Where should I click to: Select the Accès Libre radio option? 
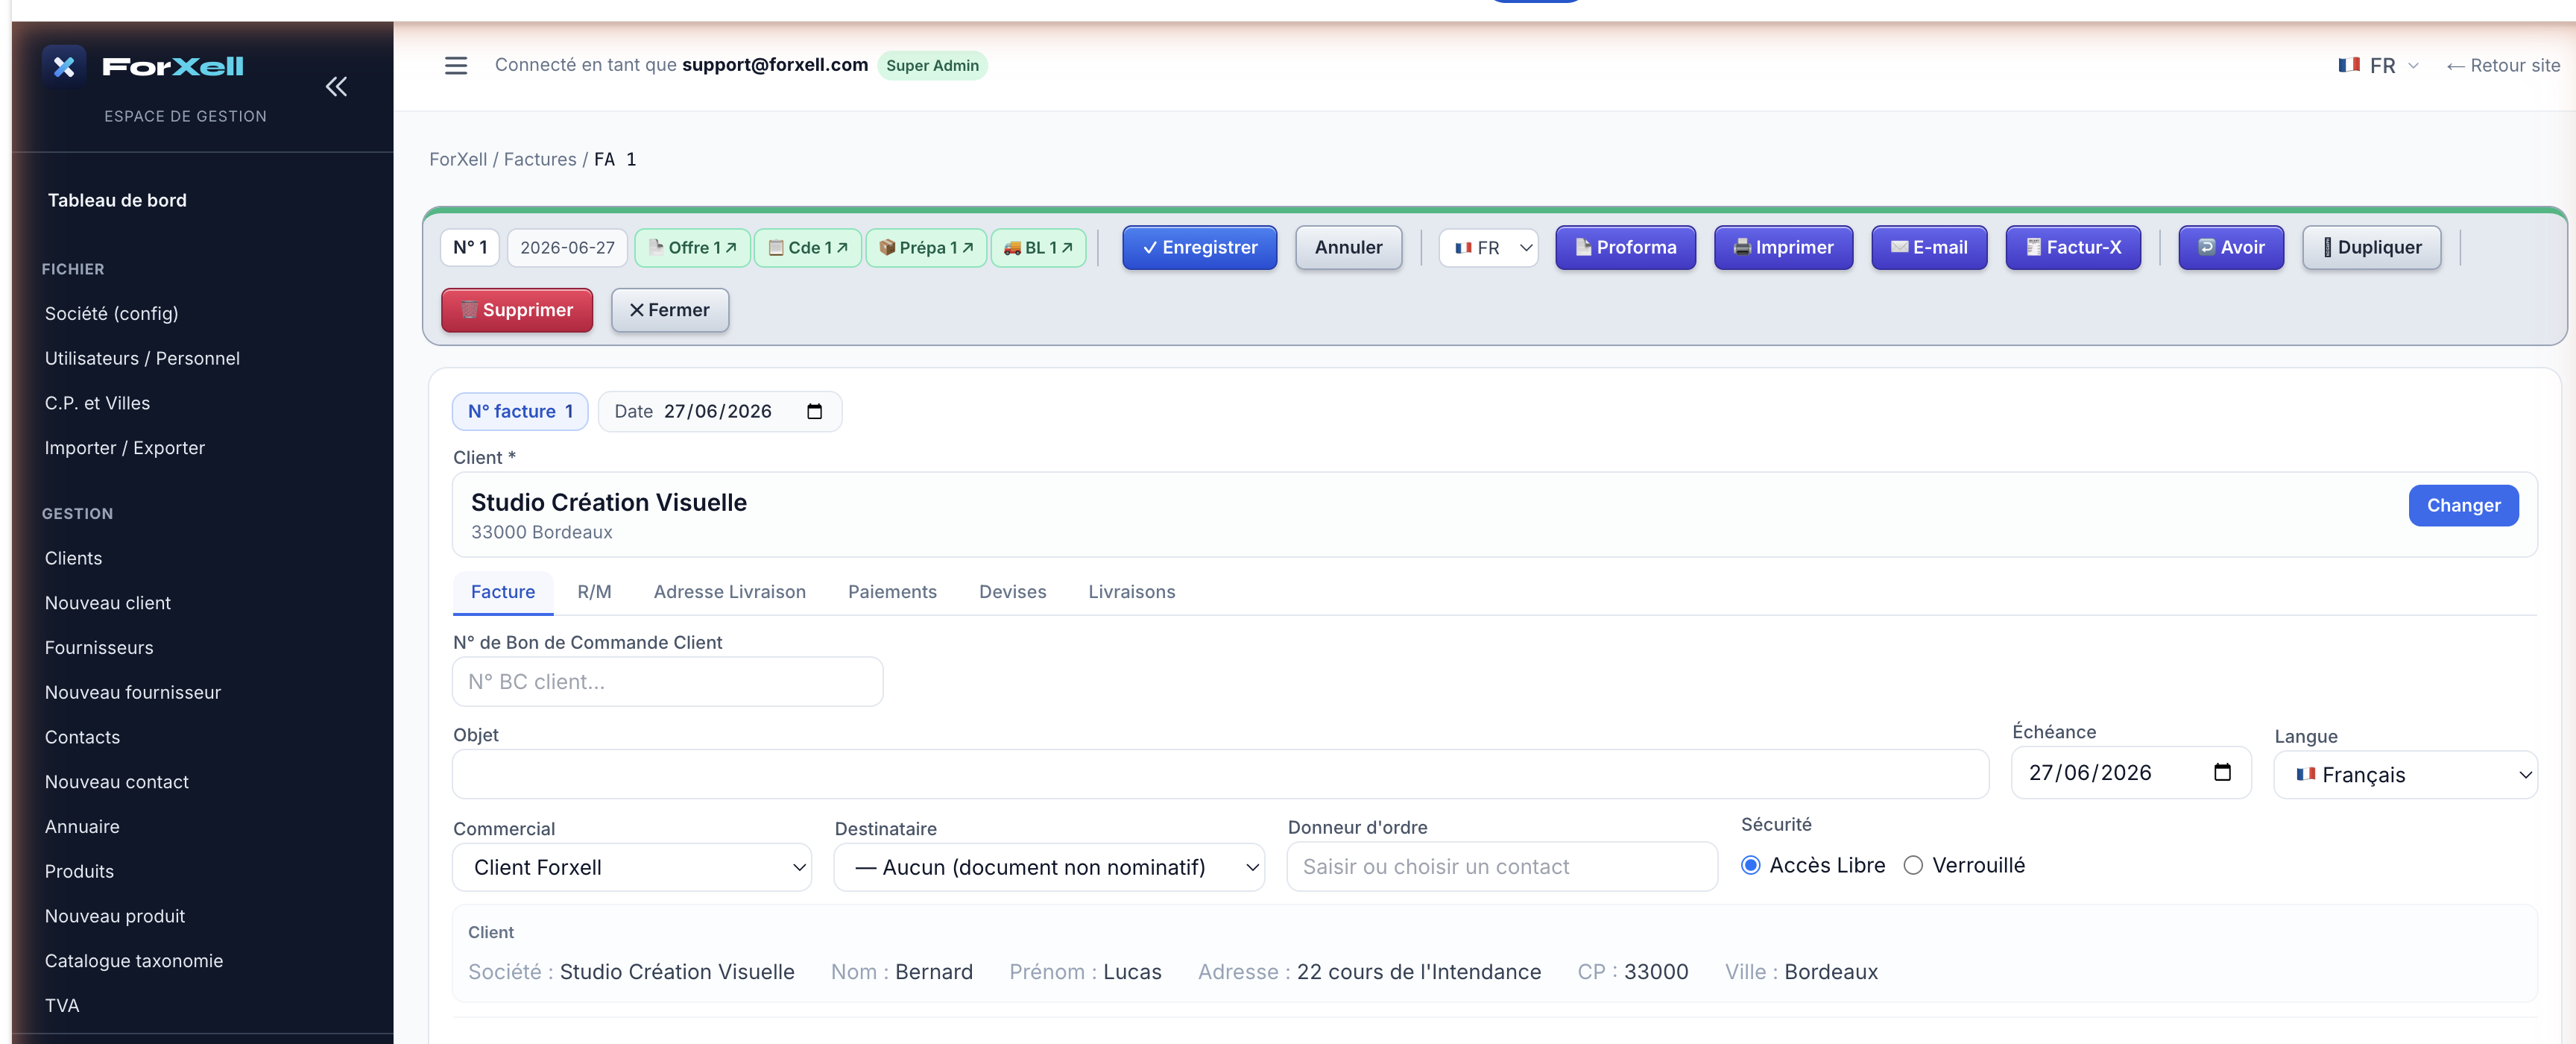click(1750, 866)
